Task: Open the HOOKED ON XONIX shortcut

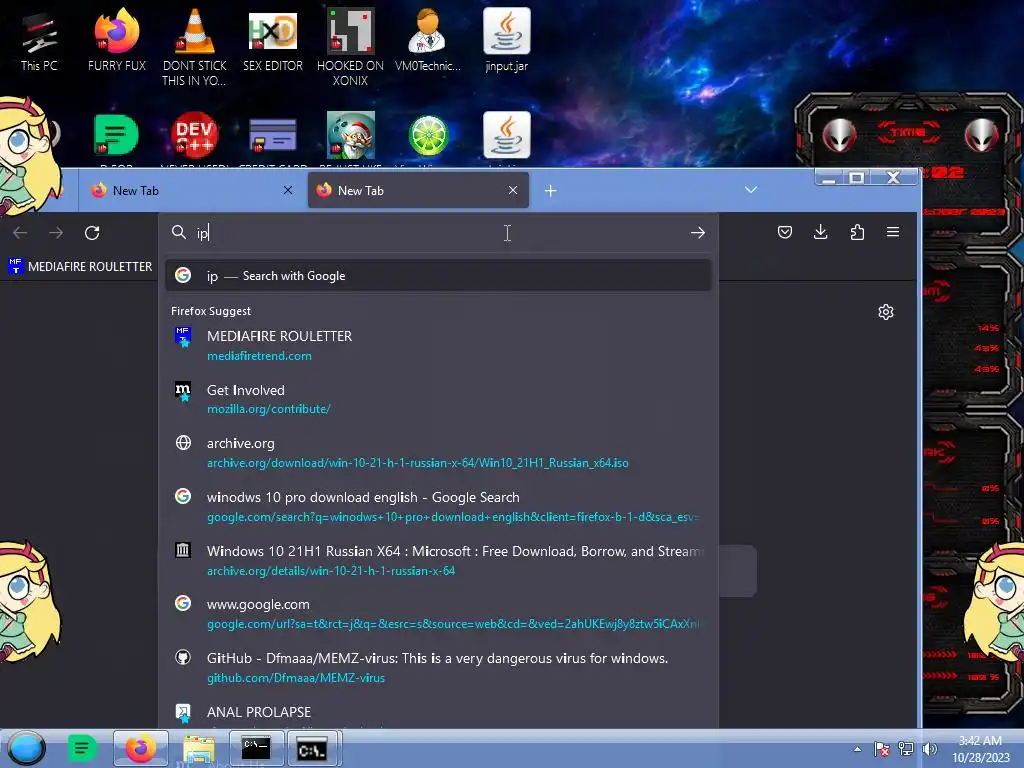Action: [351, 47]
